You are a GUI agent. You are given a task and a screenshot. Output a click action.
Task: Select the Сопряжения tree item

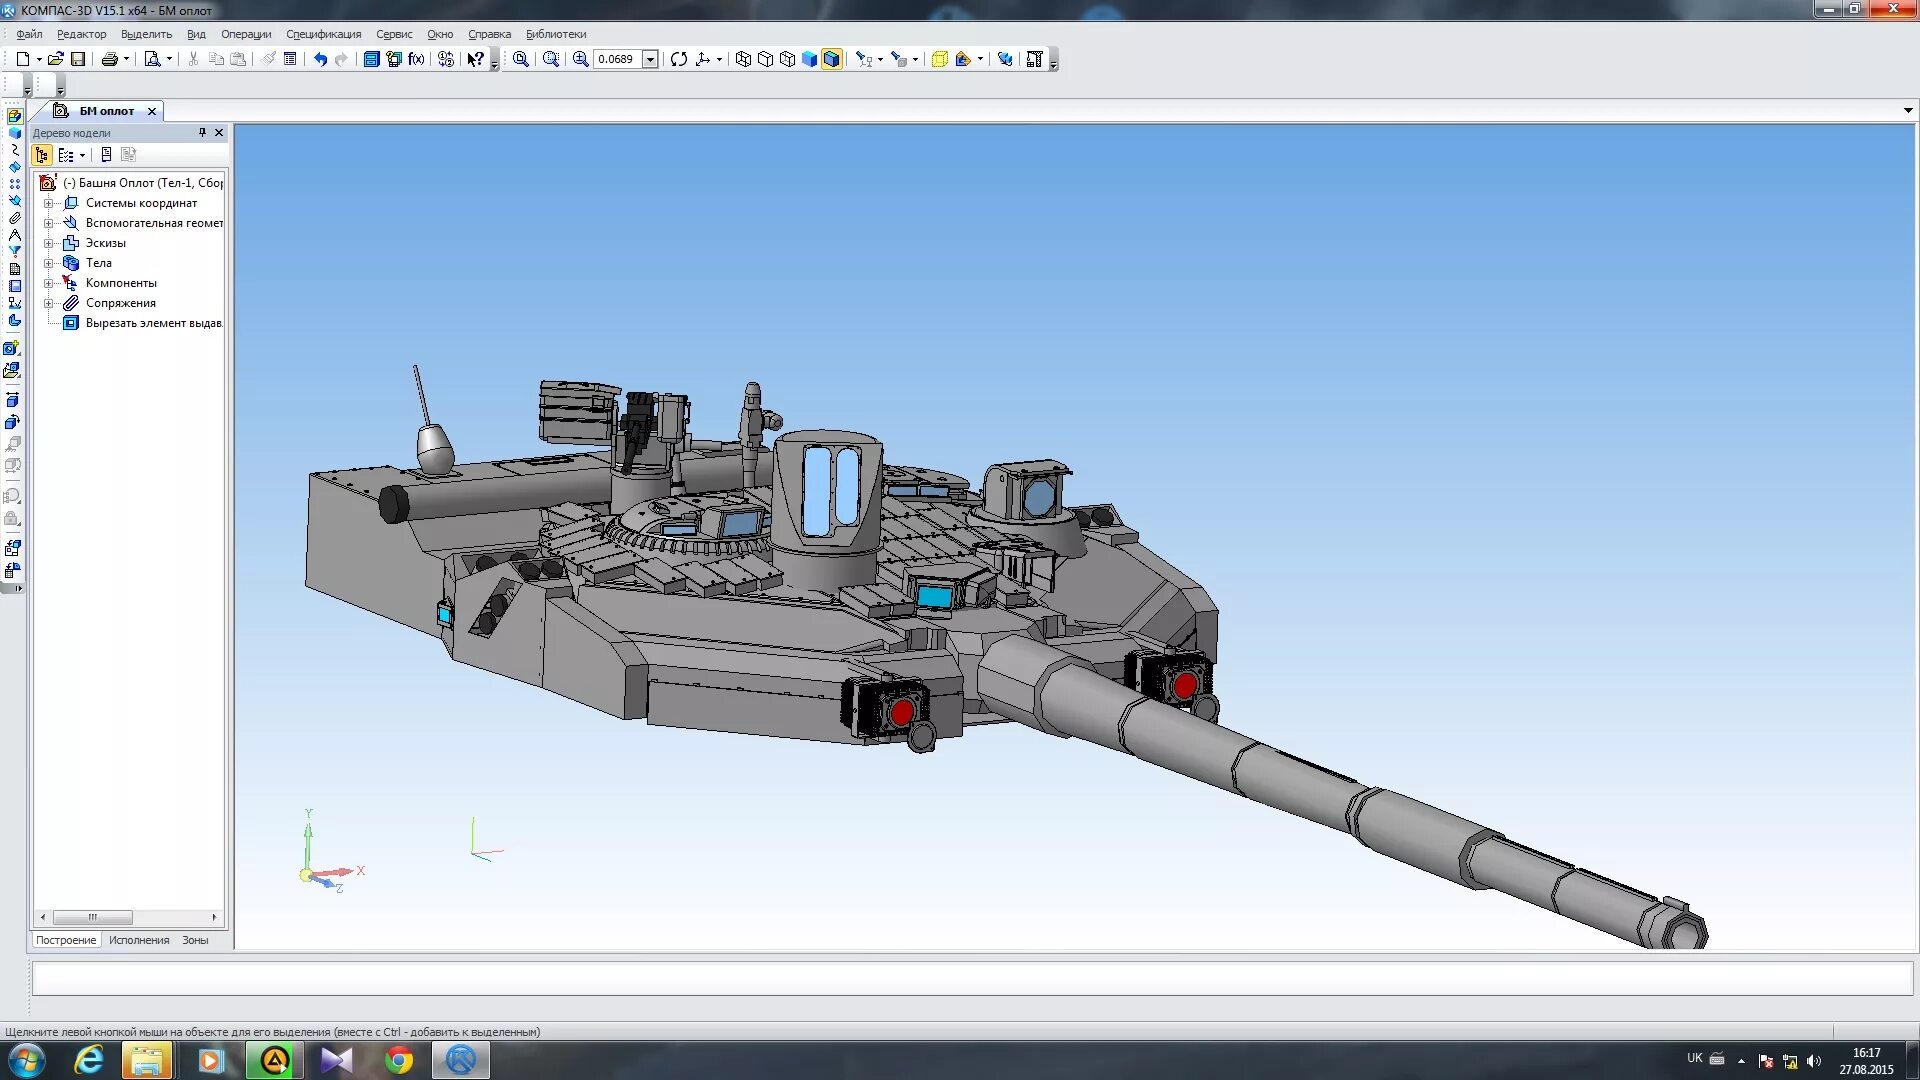(x=120, y=303)
